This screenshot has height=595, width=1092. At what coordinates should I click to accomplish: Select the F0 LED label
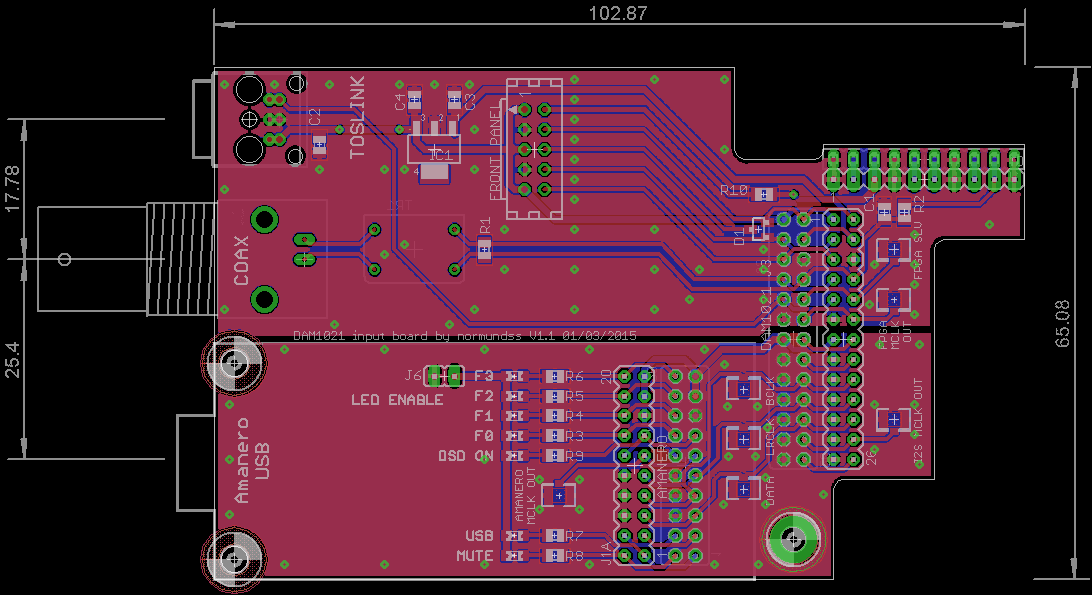coord(483,436)
